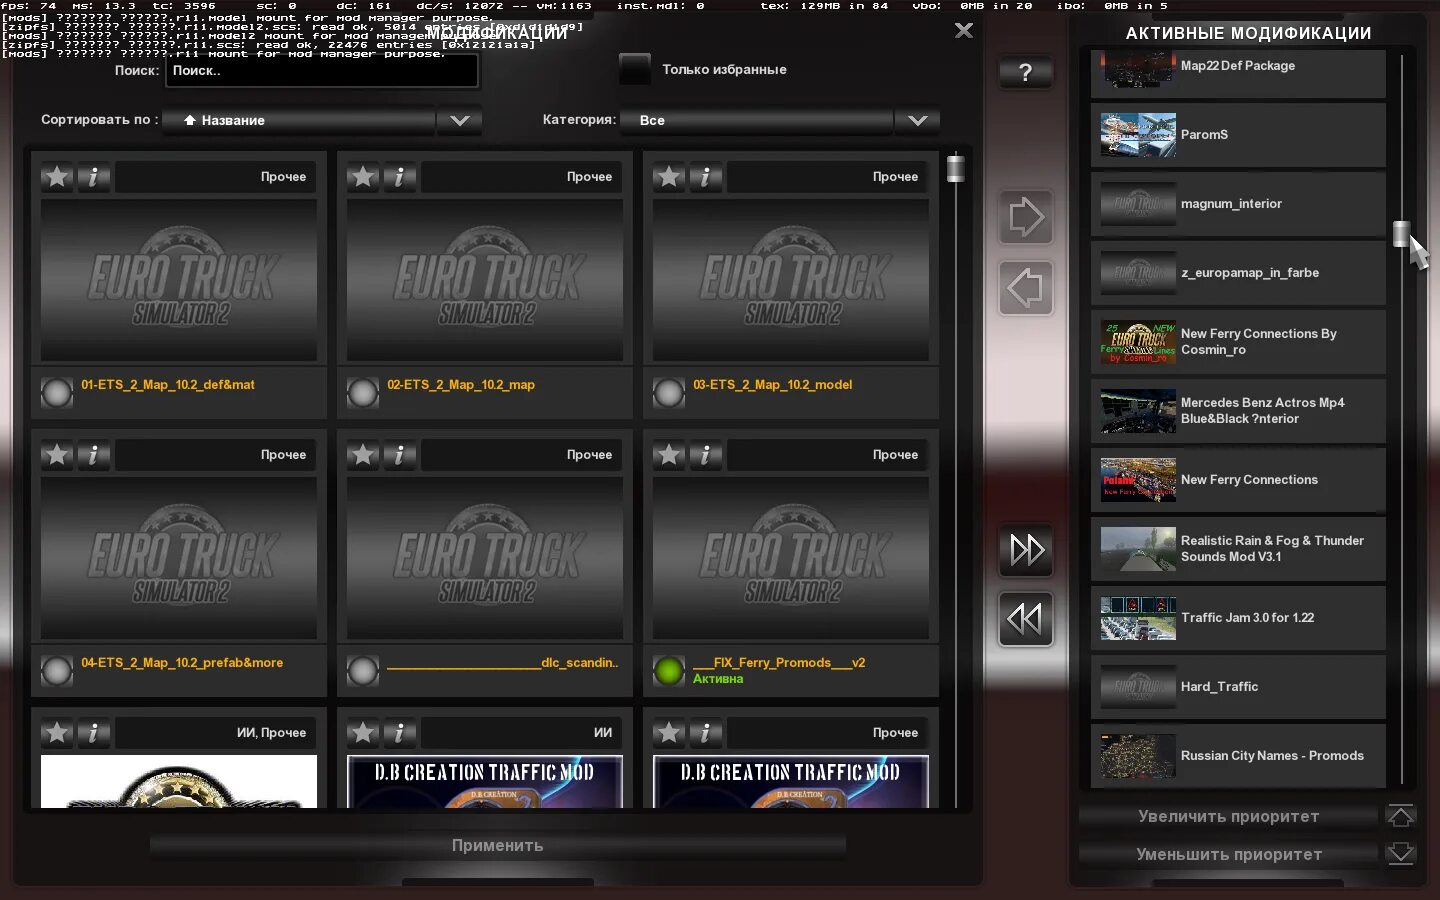This screenshot has height=900, width=1440.
Task: Toggle activation circle for 02-ETS_2_Map_10.2_map
Action: coord(363,393)
